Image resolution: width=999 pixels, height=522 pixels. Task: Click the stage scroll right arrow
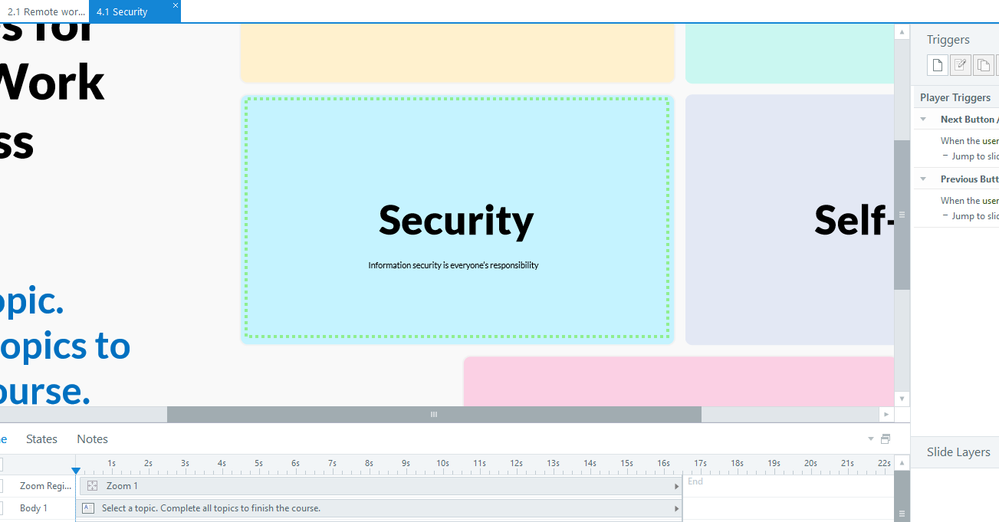pyautogui.click(x=886, y=414)
